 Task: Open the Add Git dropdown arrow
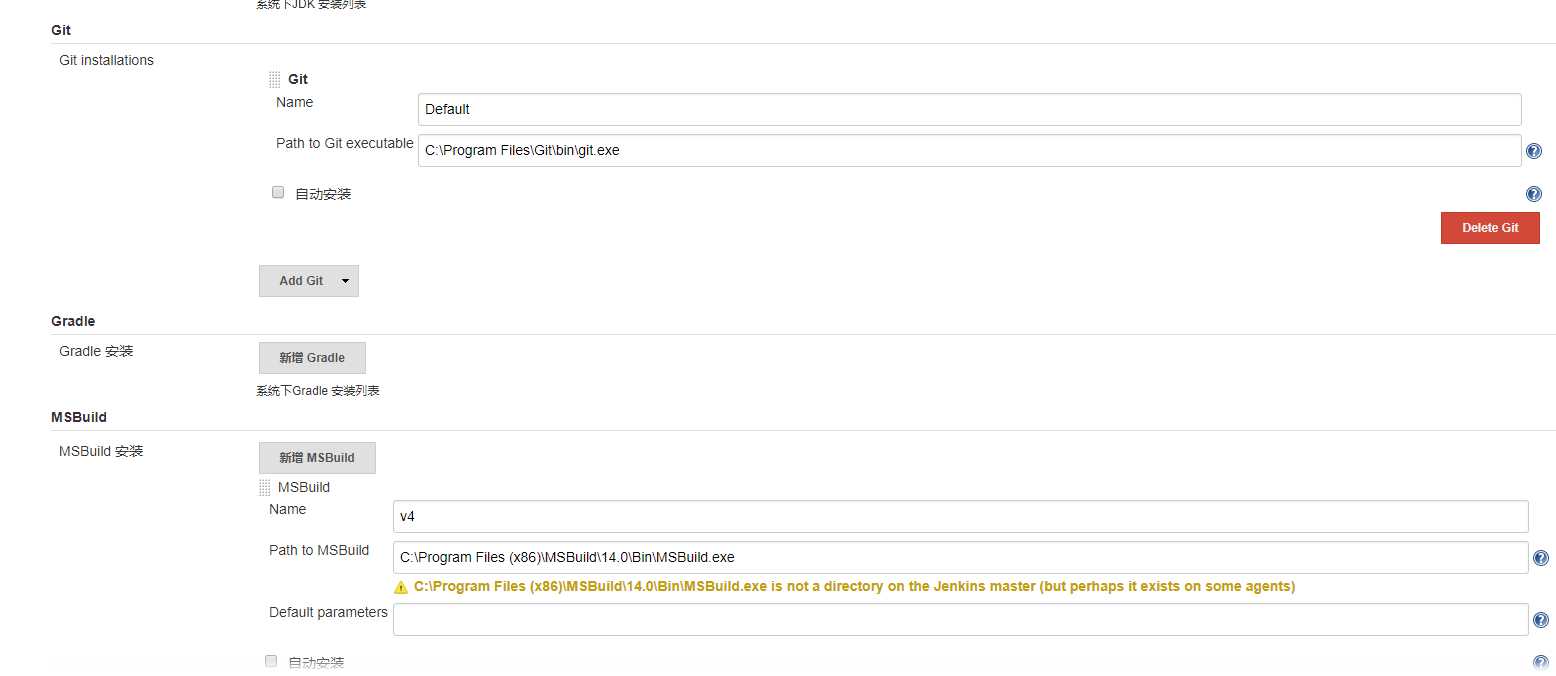[x=346, y=281]
